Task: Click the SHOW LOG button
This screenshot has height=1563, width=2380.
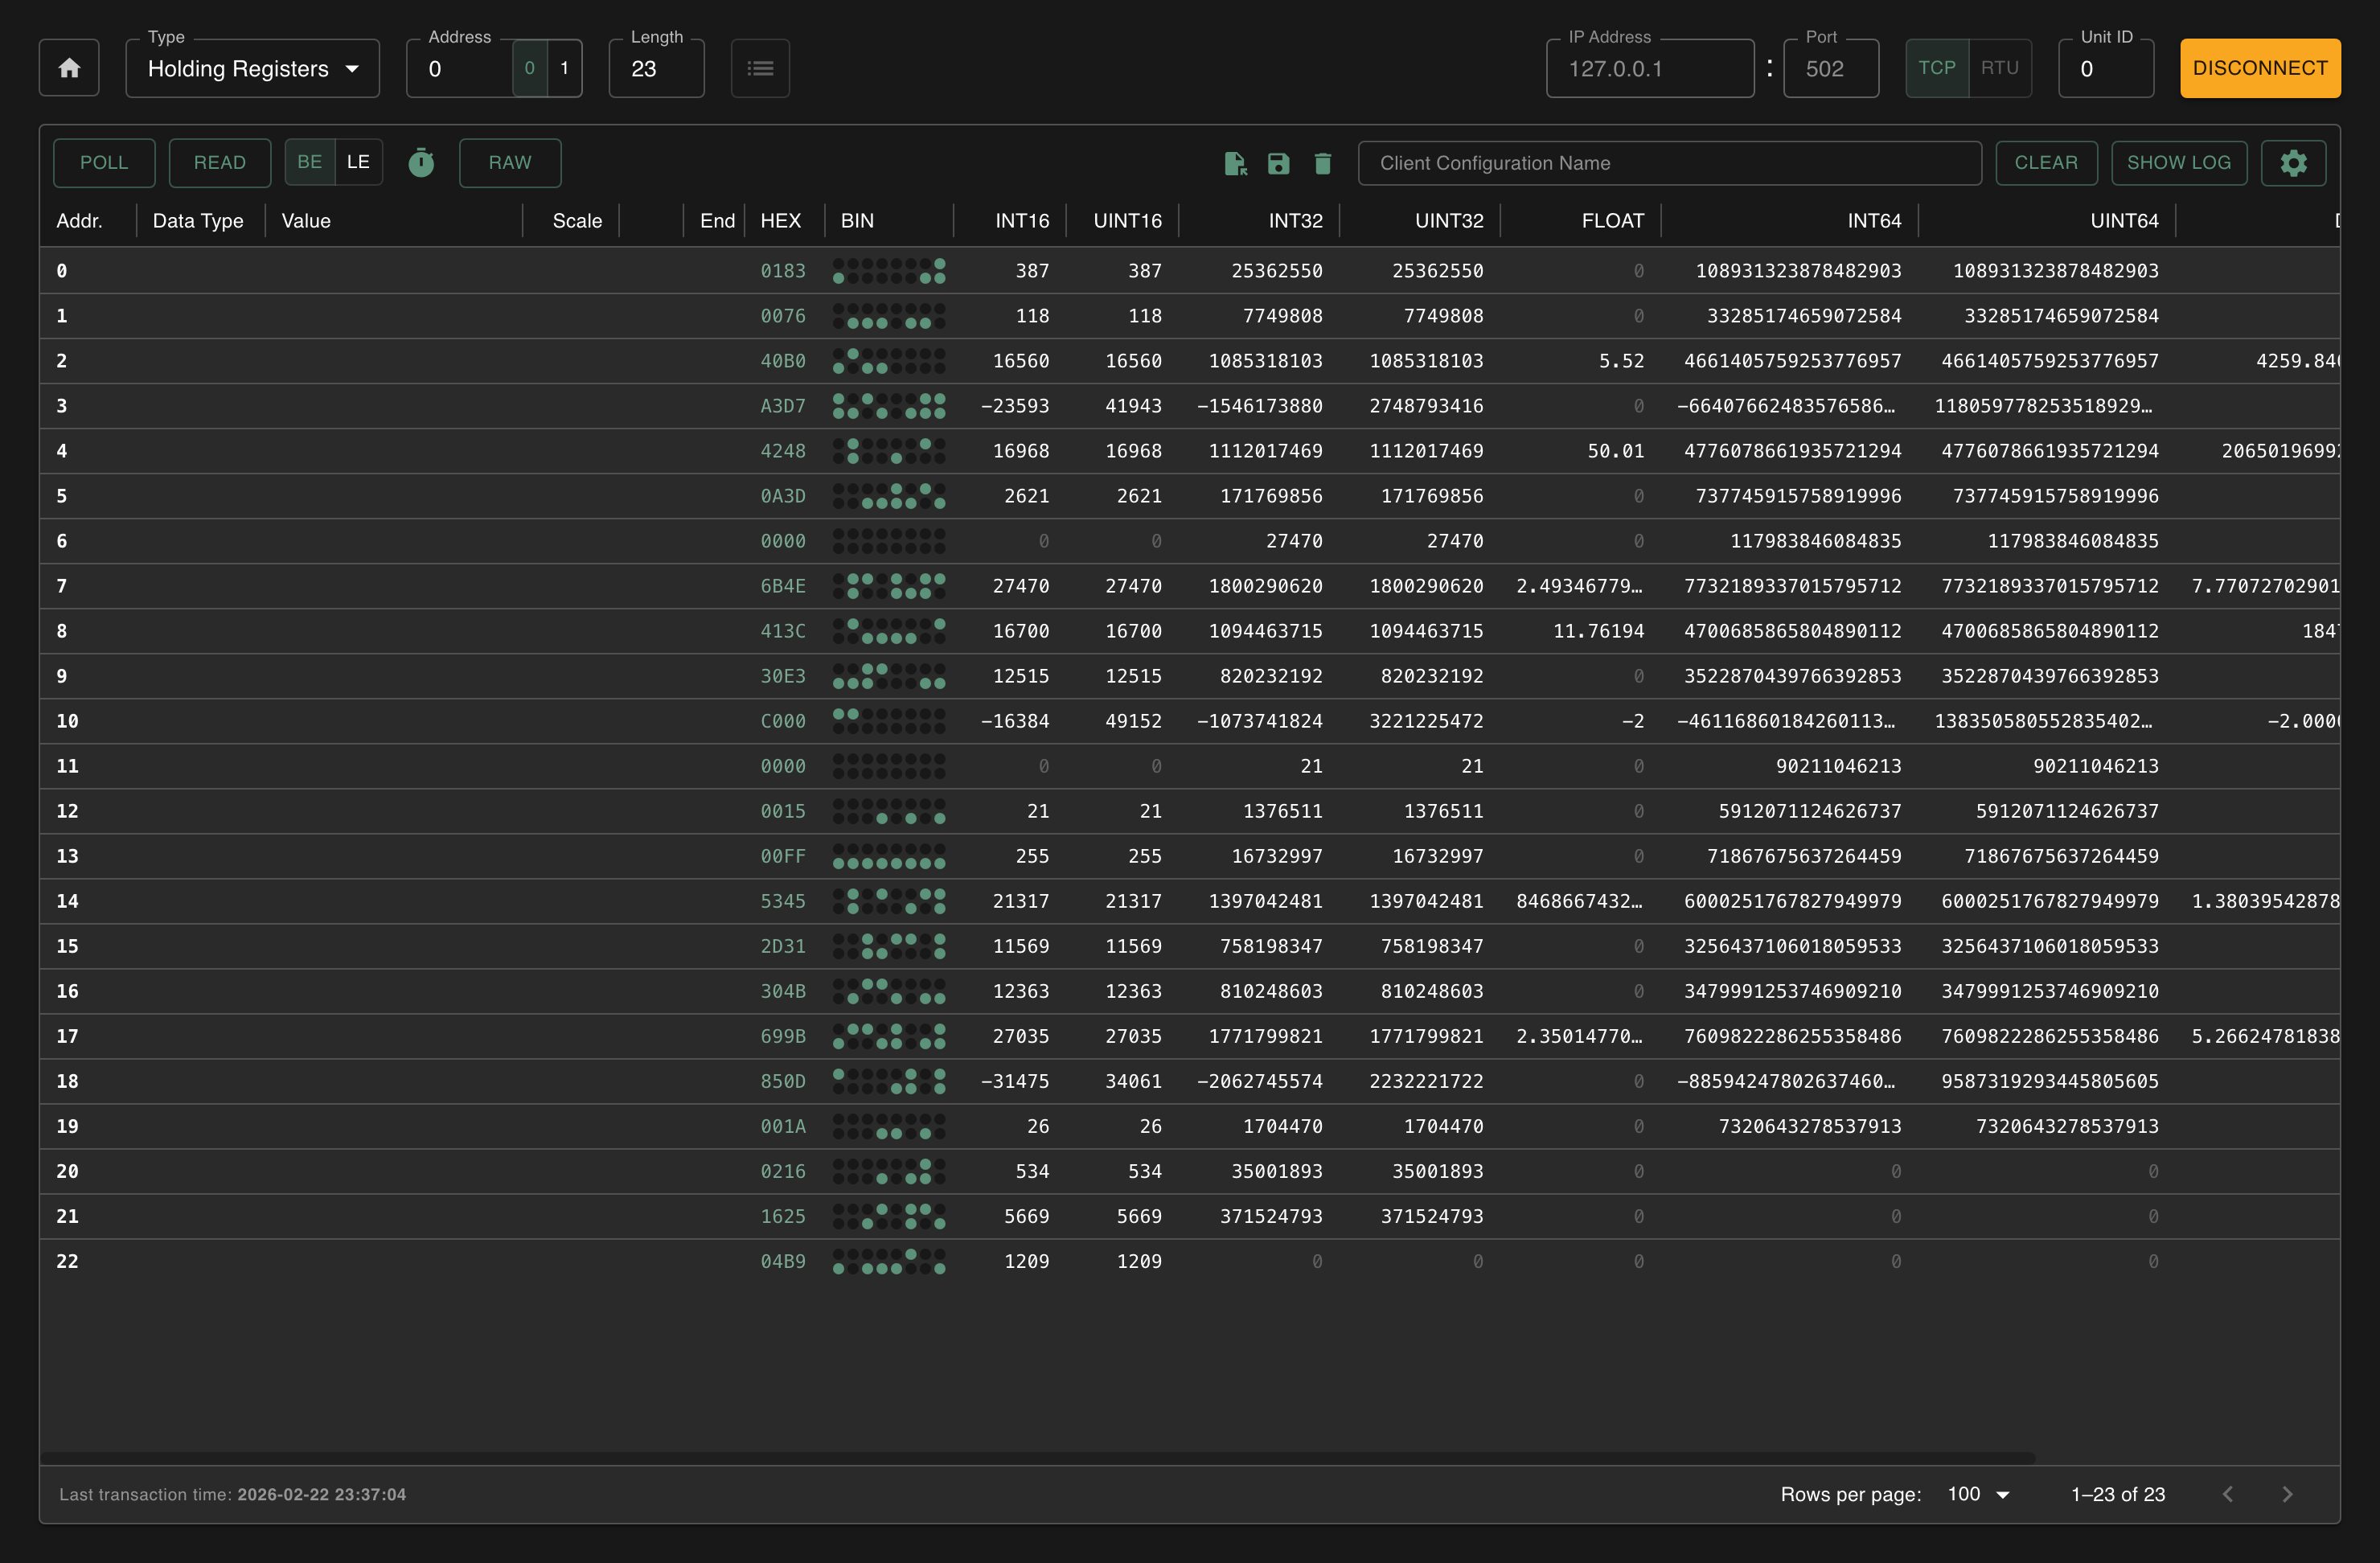Action: pyautogui.click(x=2178, y=162)
